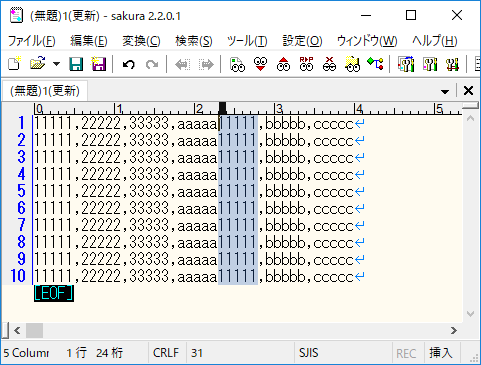Click line number 1 in gutter
The width and height of the screenshot is (481, 365).
[x=21, y=123]
